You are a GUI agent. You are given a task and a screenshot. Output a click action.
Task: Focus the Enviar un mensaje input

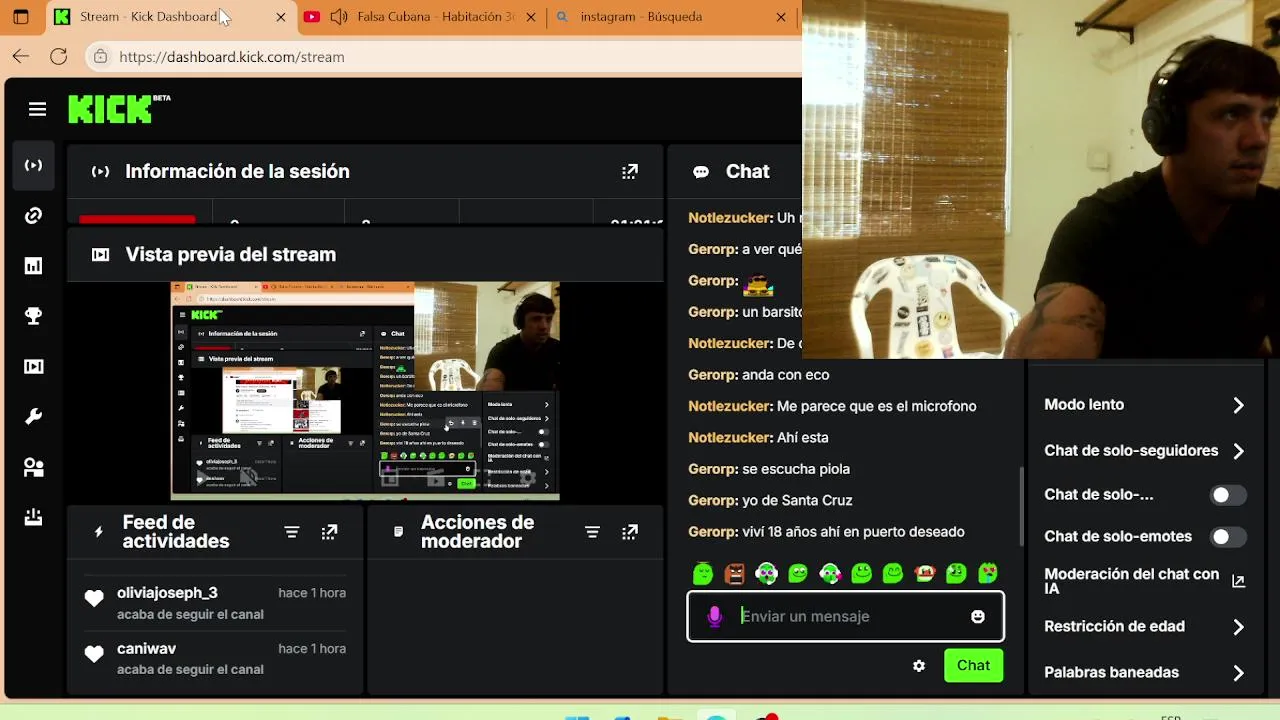pyautogui.click(x=845, y=617)
